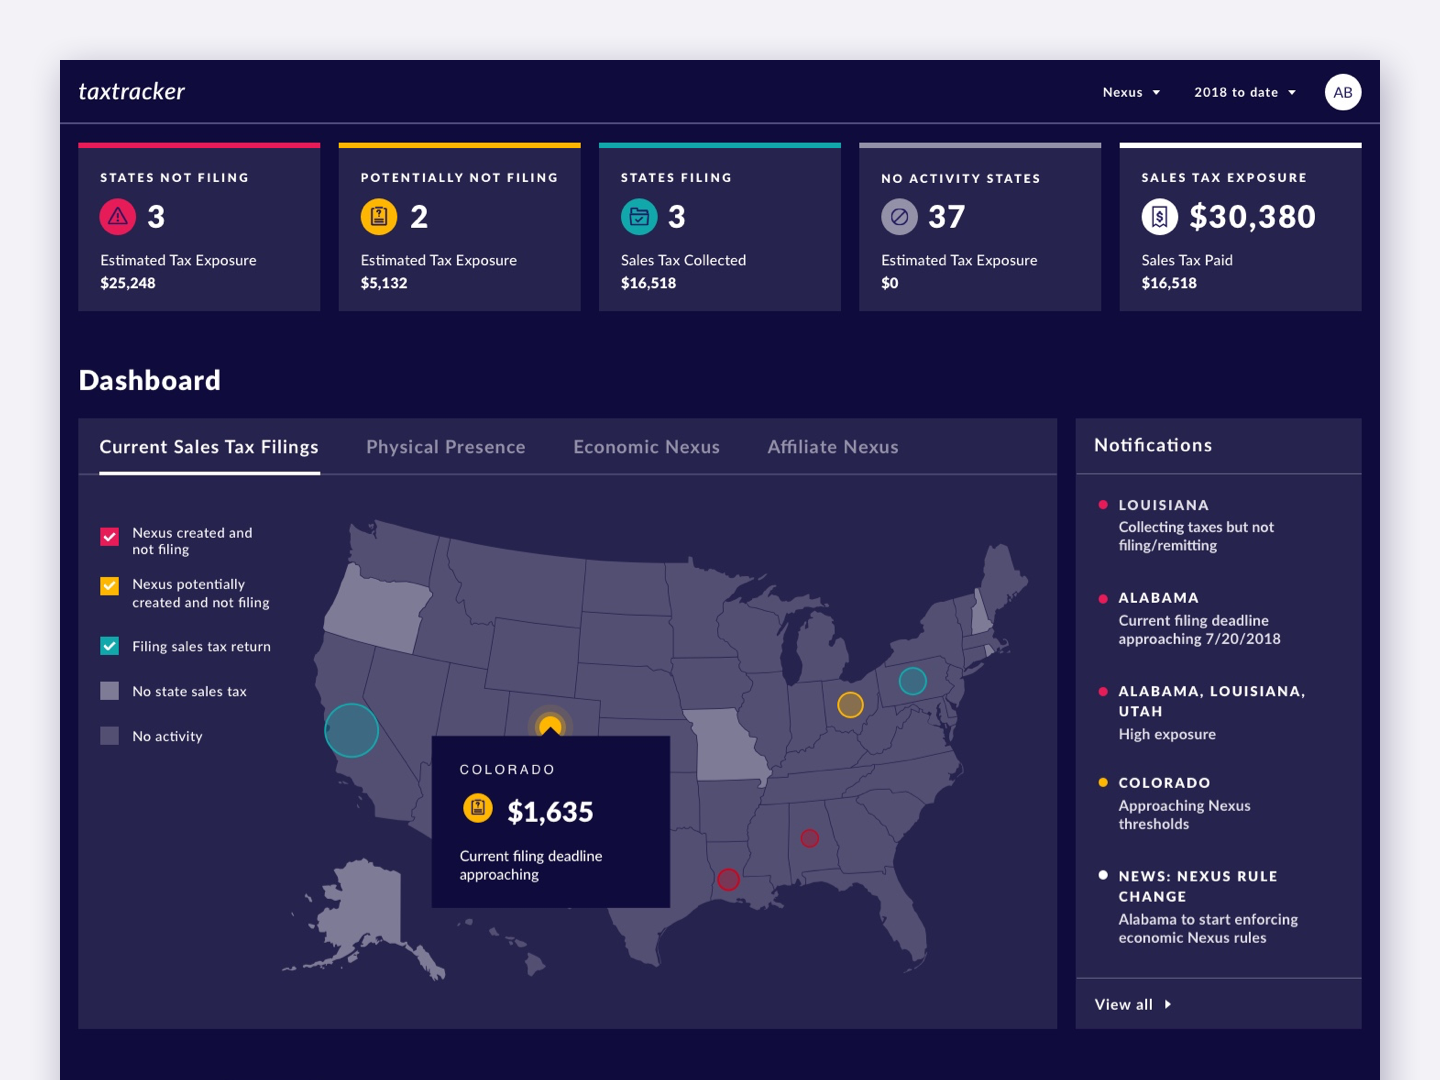This screenshot has width=1440, height=1080.
Task: Uncheck Nexus created and not filing
Action: point(109,537)
